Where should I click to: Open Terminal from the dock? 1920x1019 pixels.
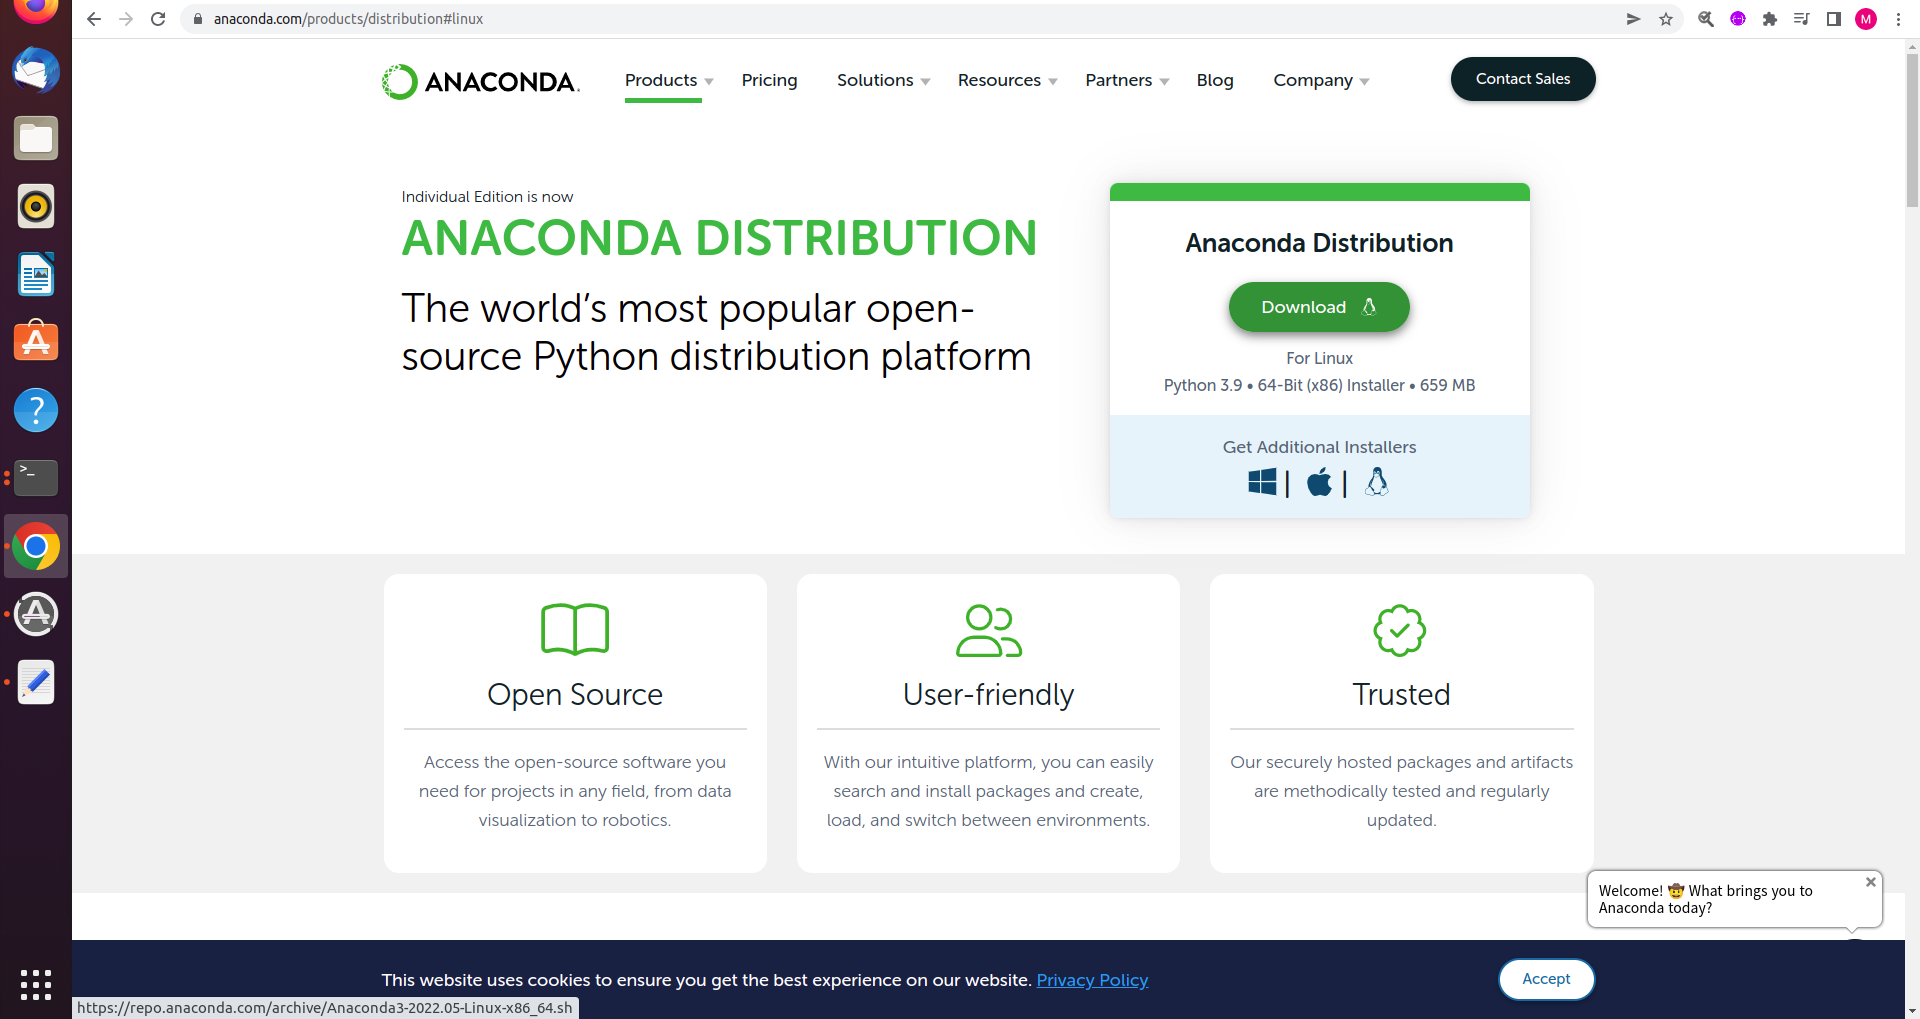tap(36, 478)
